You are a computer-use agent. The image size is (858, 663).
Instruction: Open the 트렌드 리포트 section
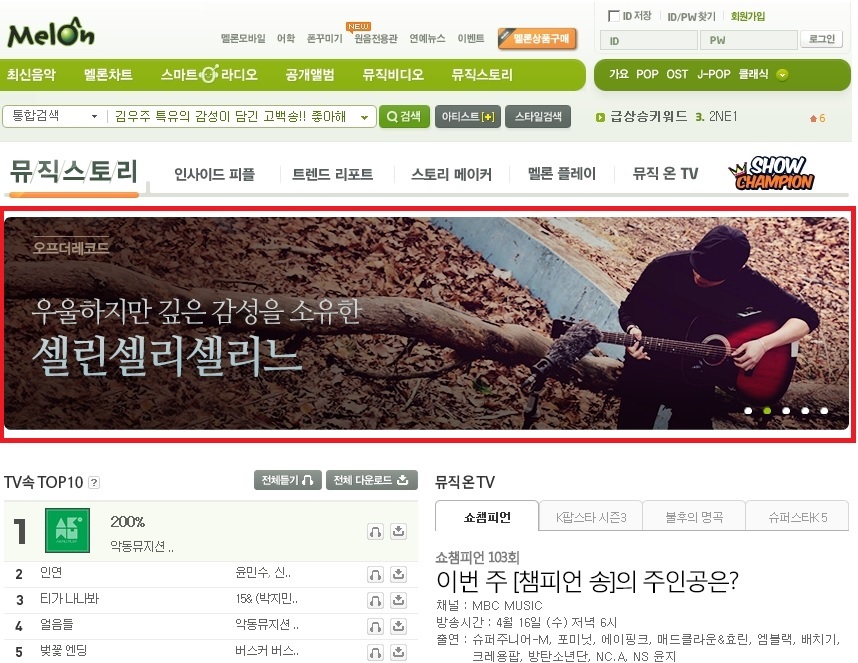332,174
